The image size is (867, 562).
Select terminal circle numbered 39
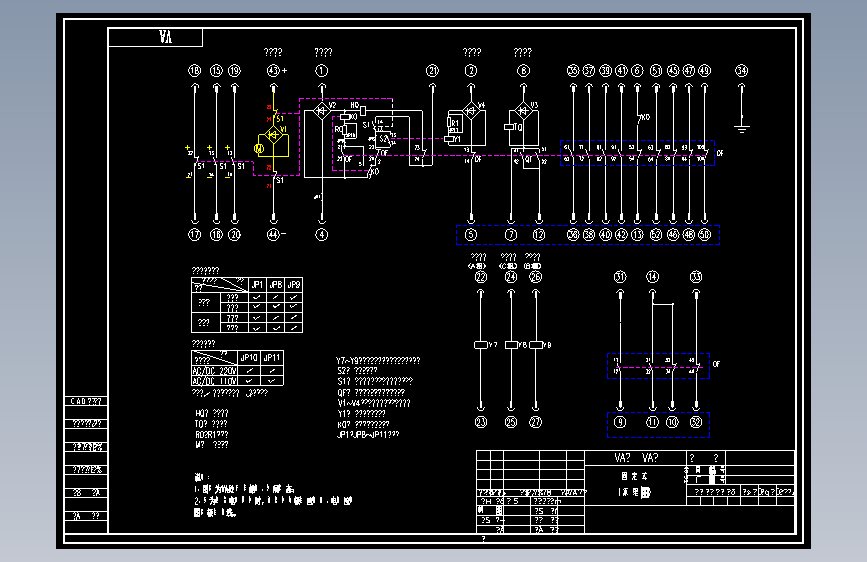[605, 71]
